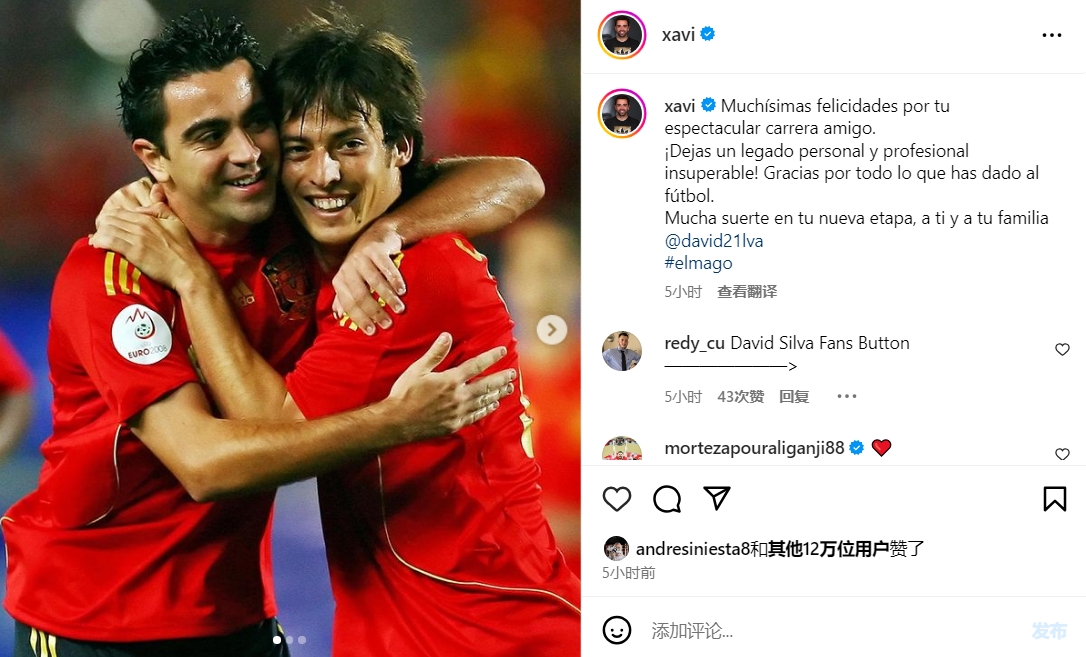
Task: Focus the 添加评论 comment input field
Action: coord(831,631)
